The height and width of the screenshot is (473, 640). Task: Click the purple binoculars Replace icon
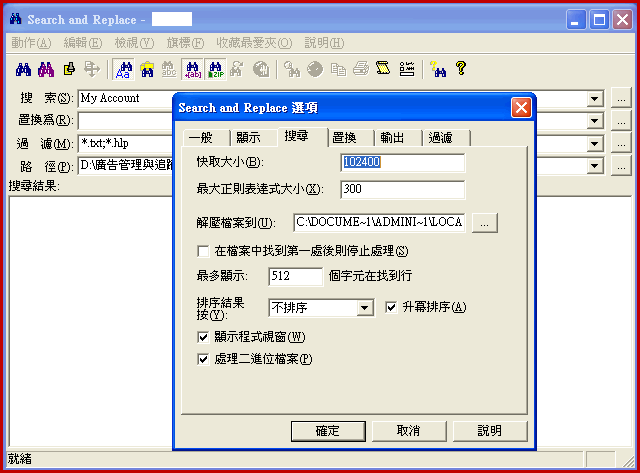pyautogui.click(x=45, y=69)
